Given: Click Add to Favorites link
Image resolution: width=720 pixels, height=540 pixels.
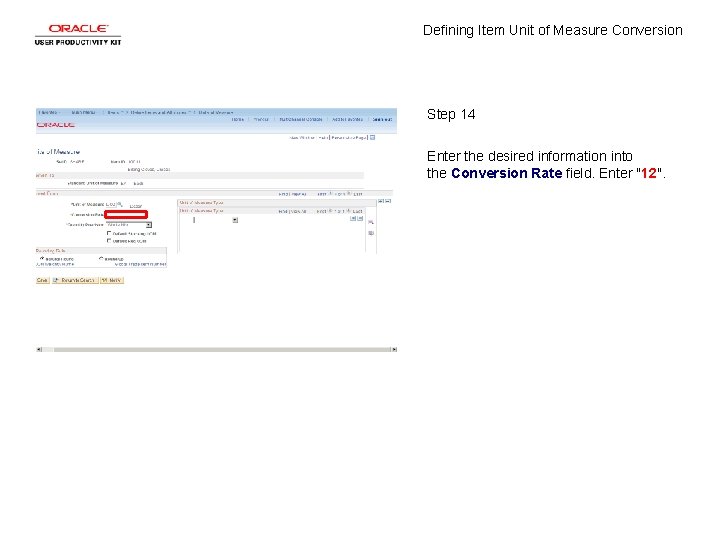Looking at the screenshot, I should tap(347, 119).
